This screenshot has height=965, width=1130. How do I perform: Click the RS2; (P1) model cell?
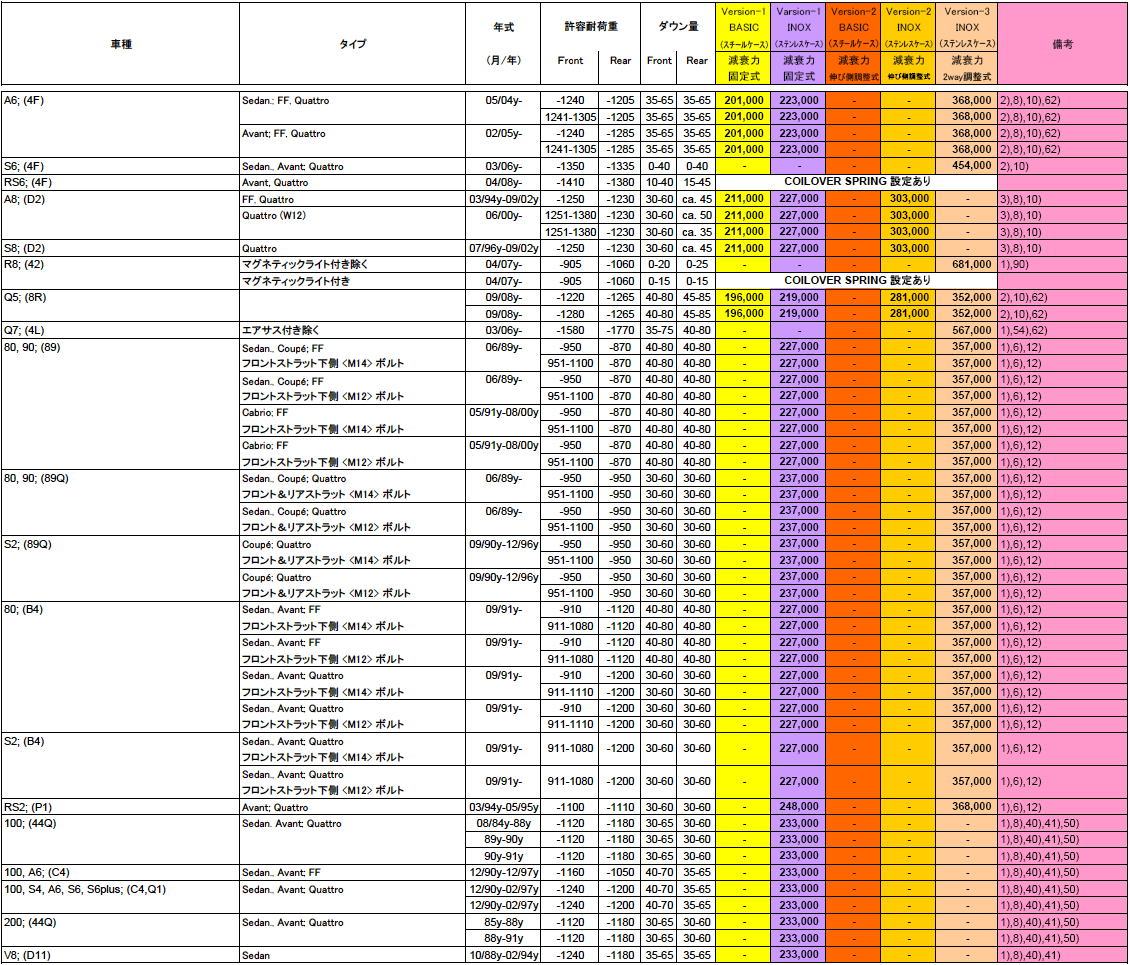click(x=120, y=807)
